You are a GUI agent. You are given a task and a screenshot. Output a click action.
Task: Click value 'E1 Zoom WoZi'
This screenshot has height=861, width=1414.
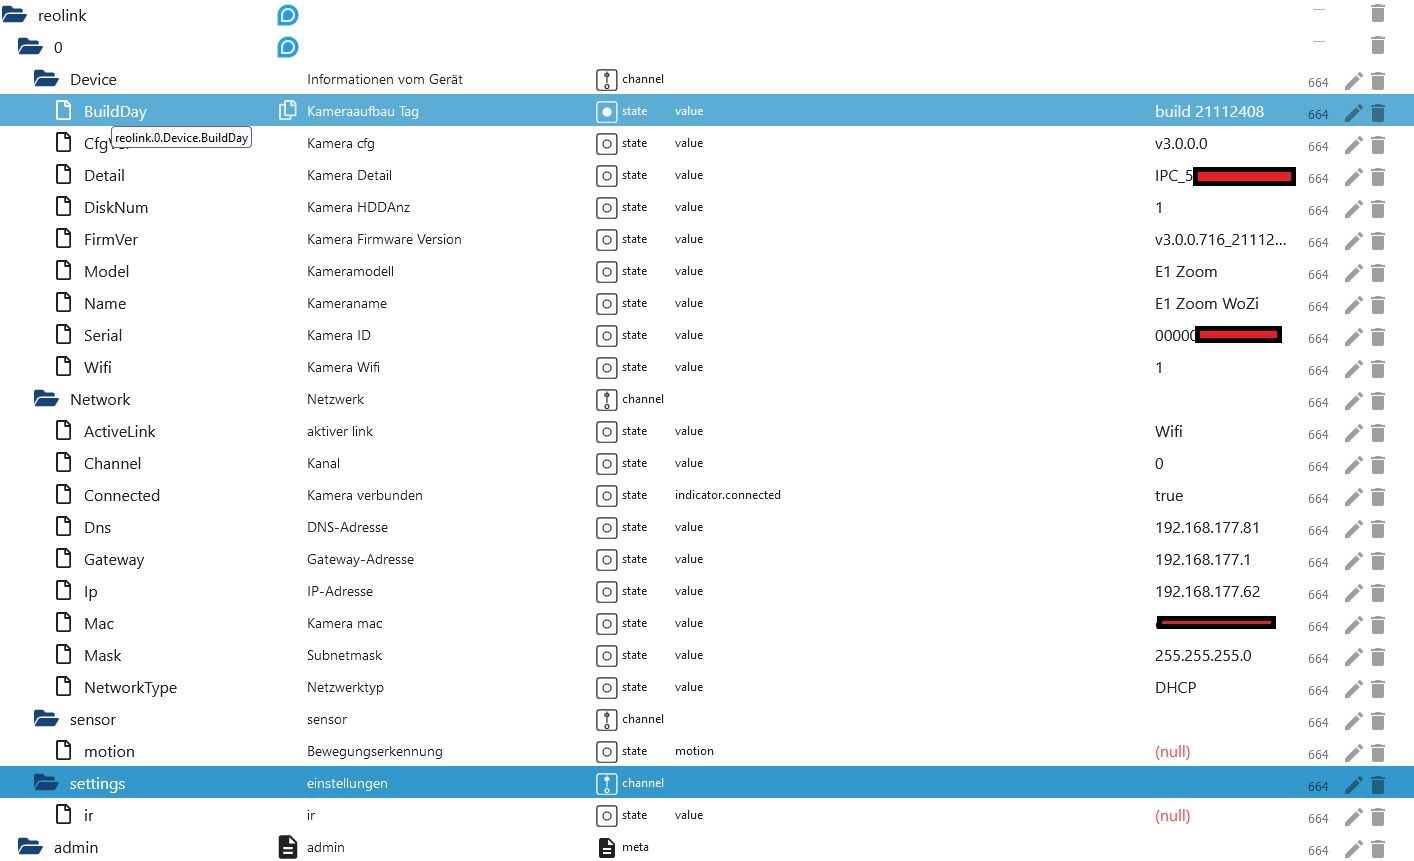tap(1207, 303)
